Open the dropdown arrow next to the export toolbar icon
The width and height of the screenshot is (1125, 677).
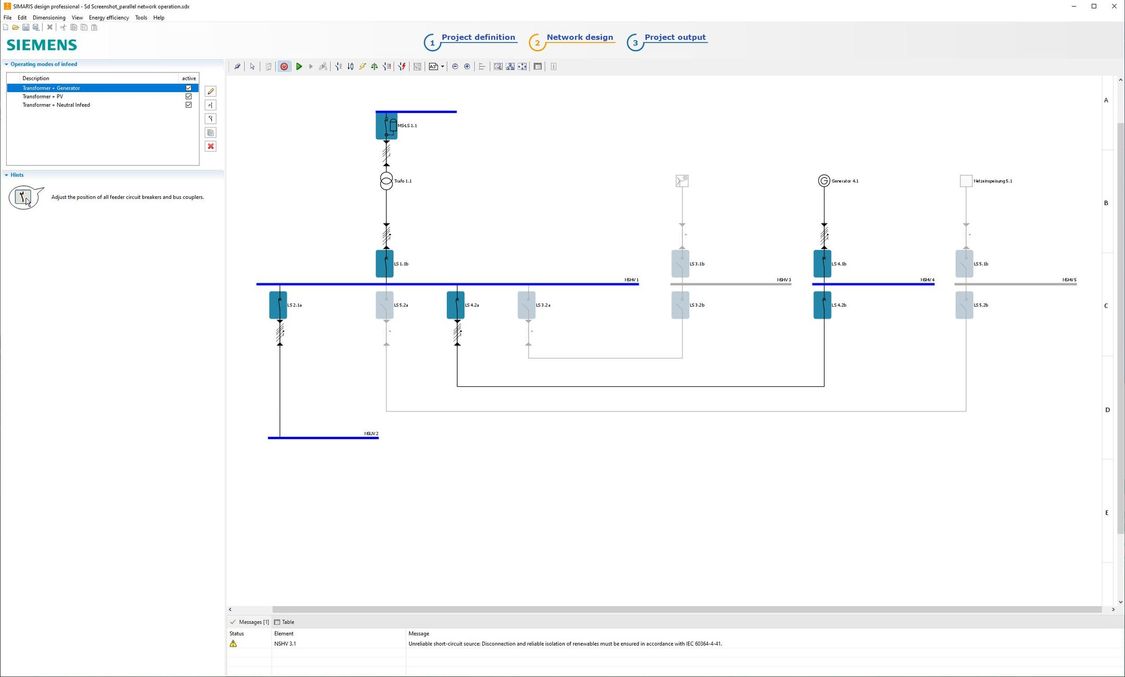[x=441, y=66]
